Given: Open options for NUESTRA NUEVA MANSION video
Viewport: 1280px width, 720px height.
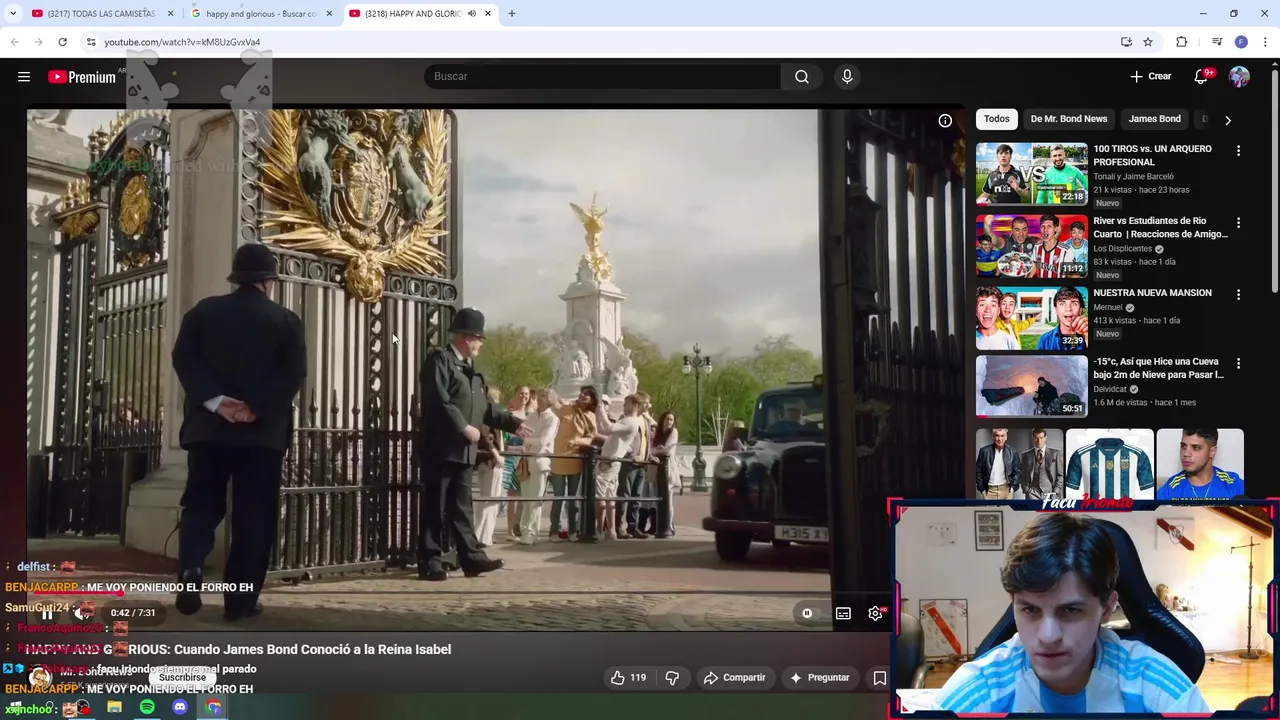Looking at the screenshot, I should [1238, 295].
